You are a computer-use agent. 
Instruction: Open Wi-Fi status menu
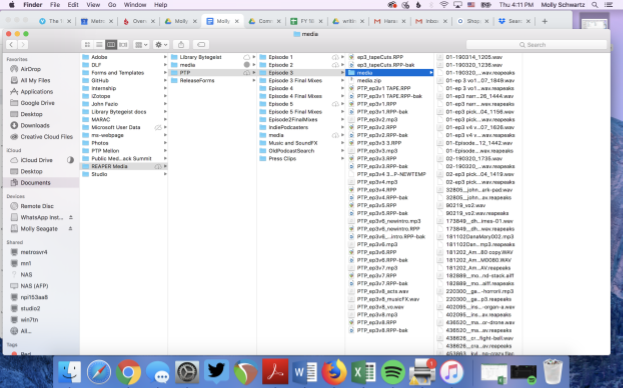tap(444, 5)
